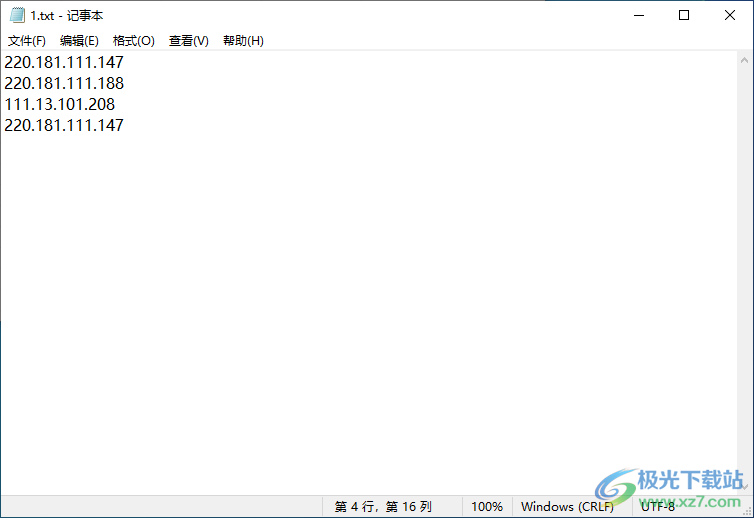754x518 pixels.
Task: Click the 第 4 行, 第 16 列 status entry
Action: 383,506
